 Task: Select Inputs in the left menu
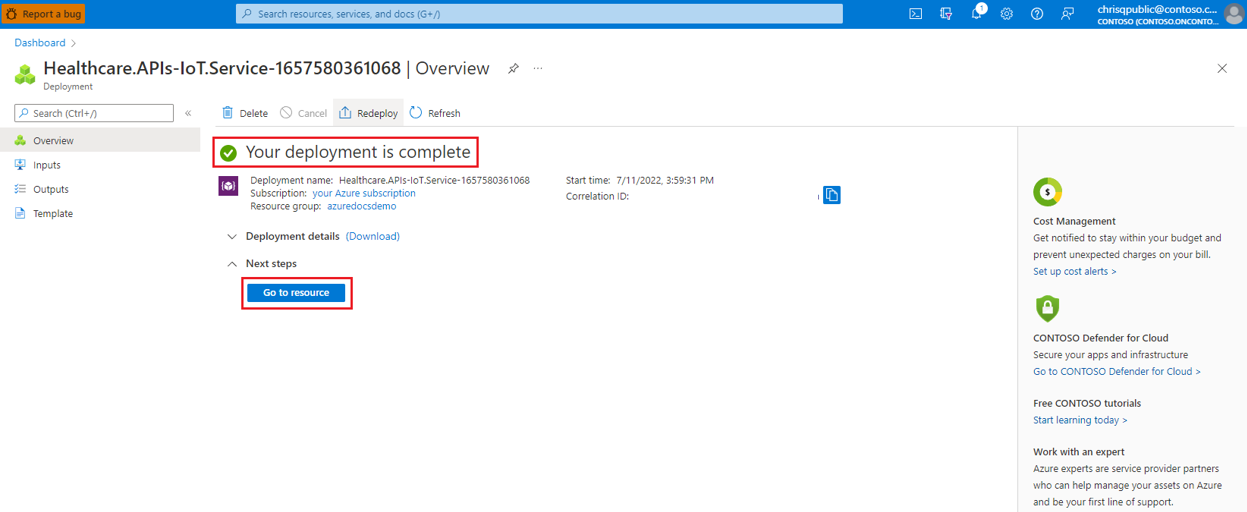click(x=47, y=165)
